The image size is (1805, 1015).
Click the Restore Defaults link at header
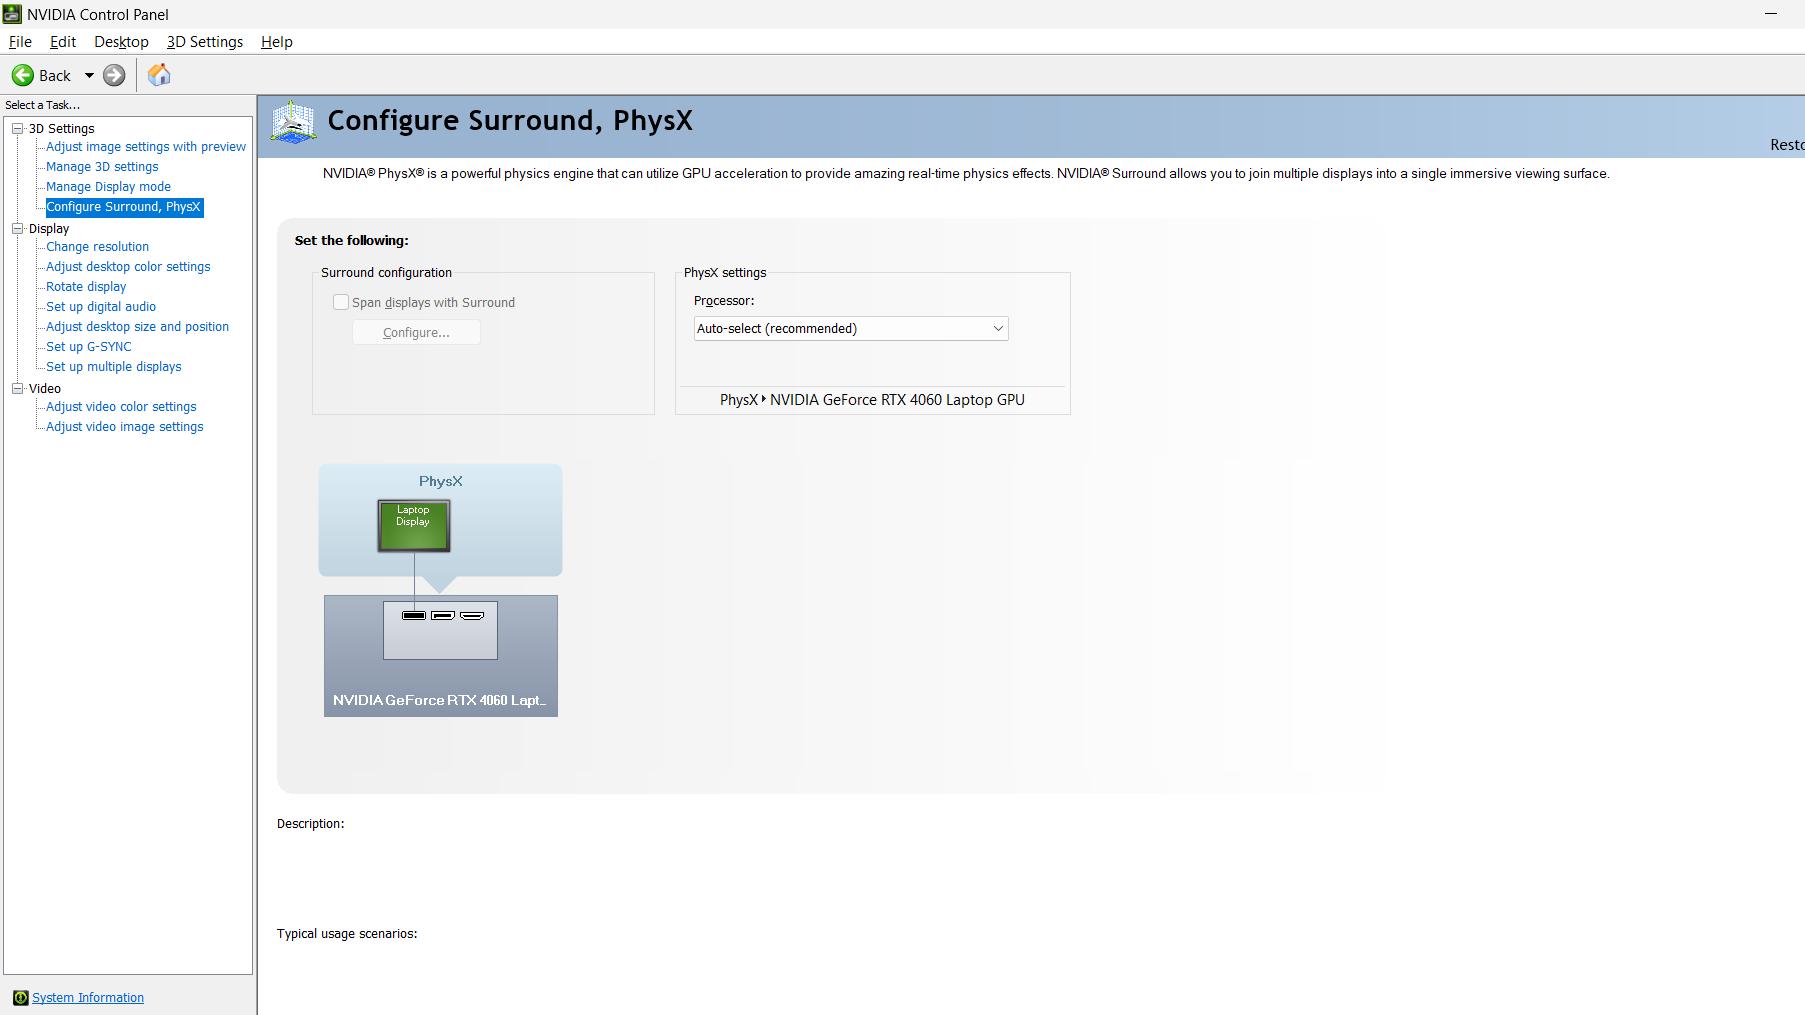pos(1787,145)
